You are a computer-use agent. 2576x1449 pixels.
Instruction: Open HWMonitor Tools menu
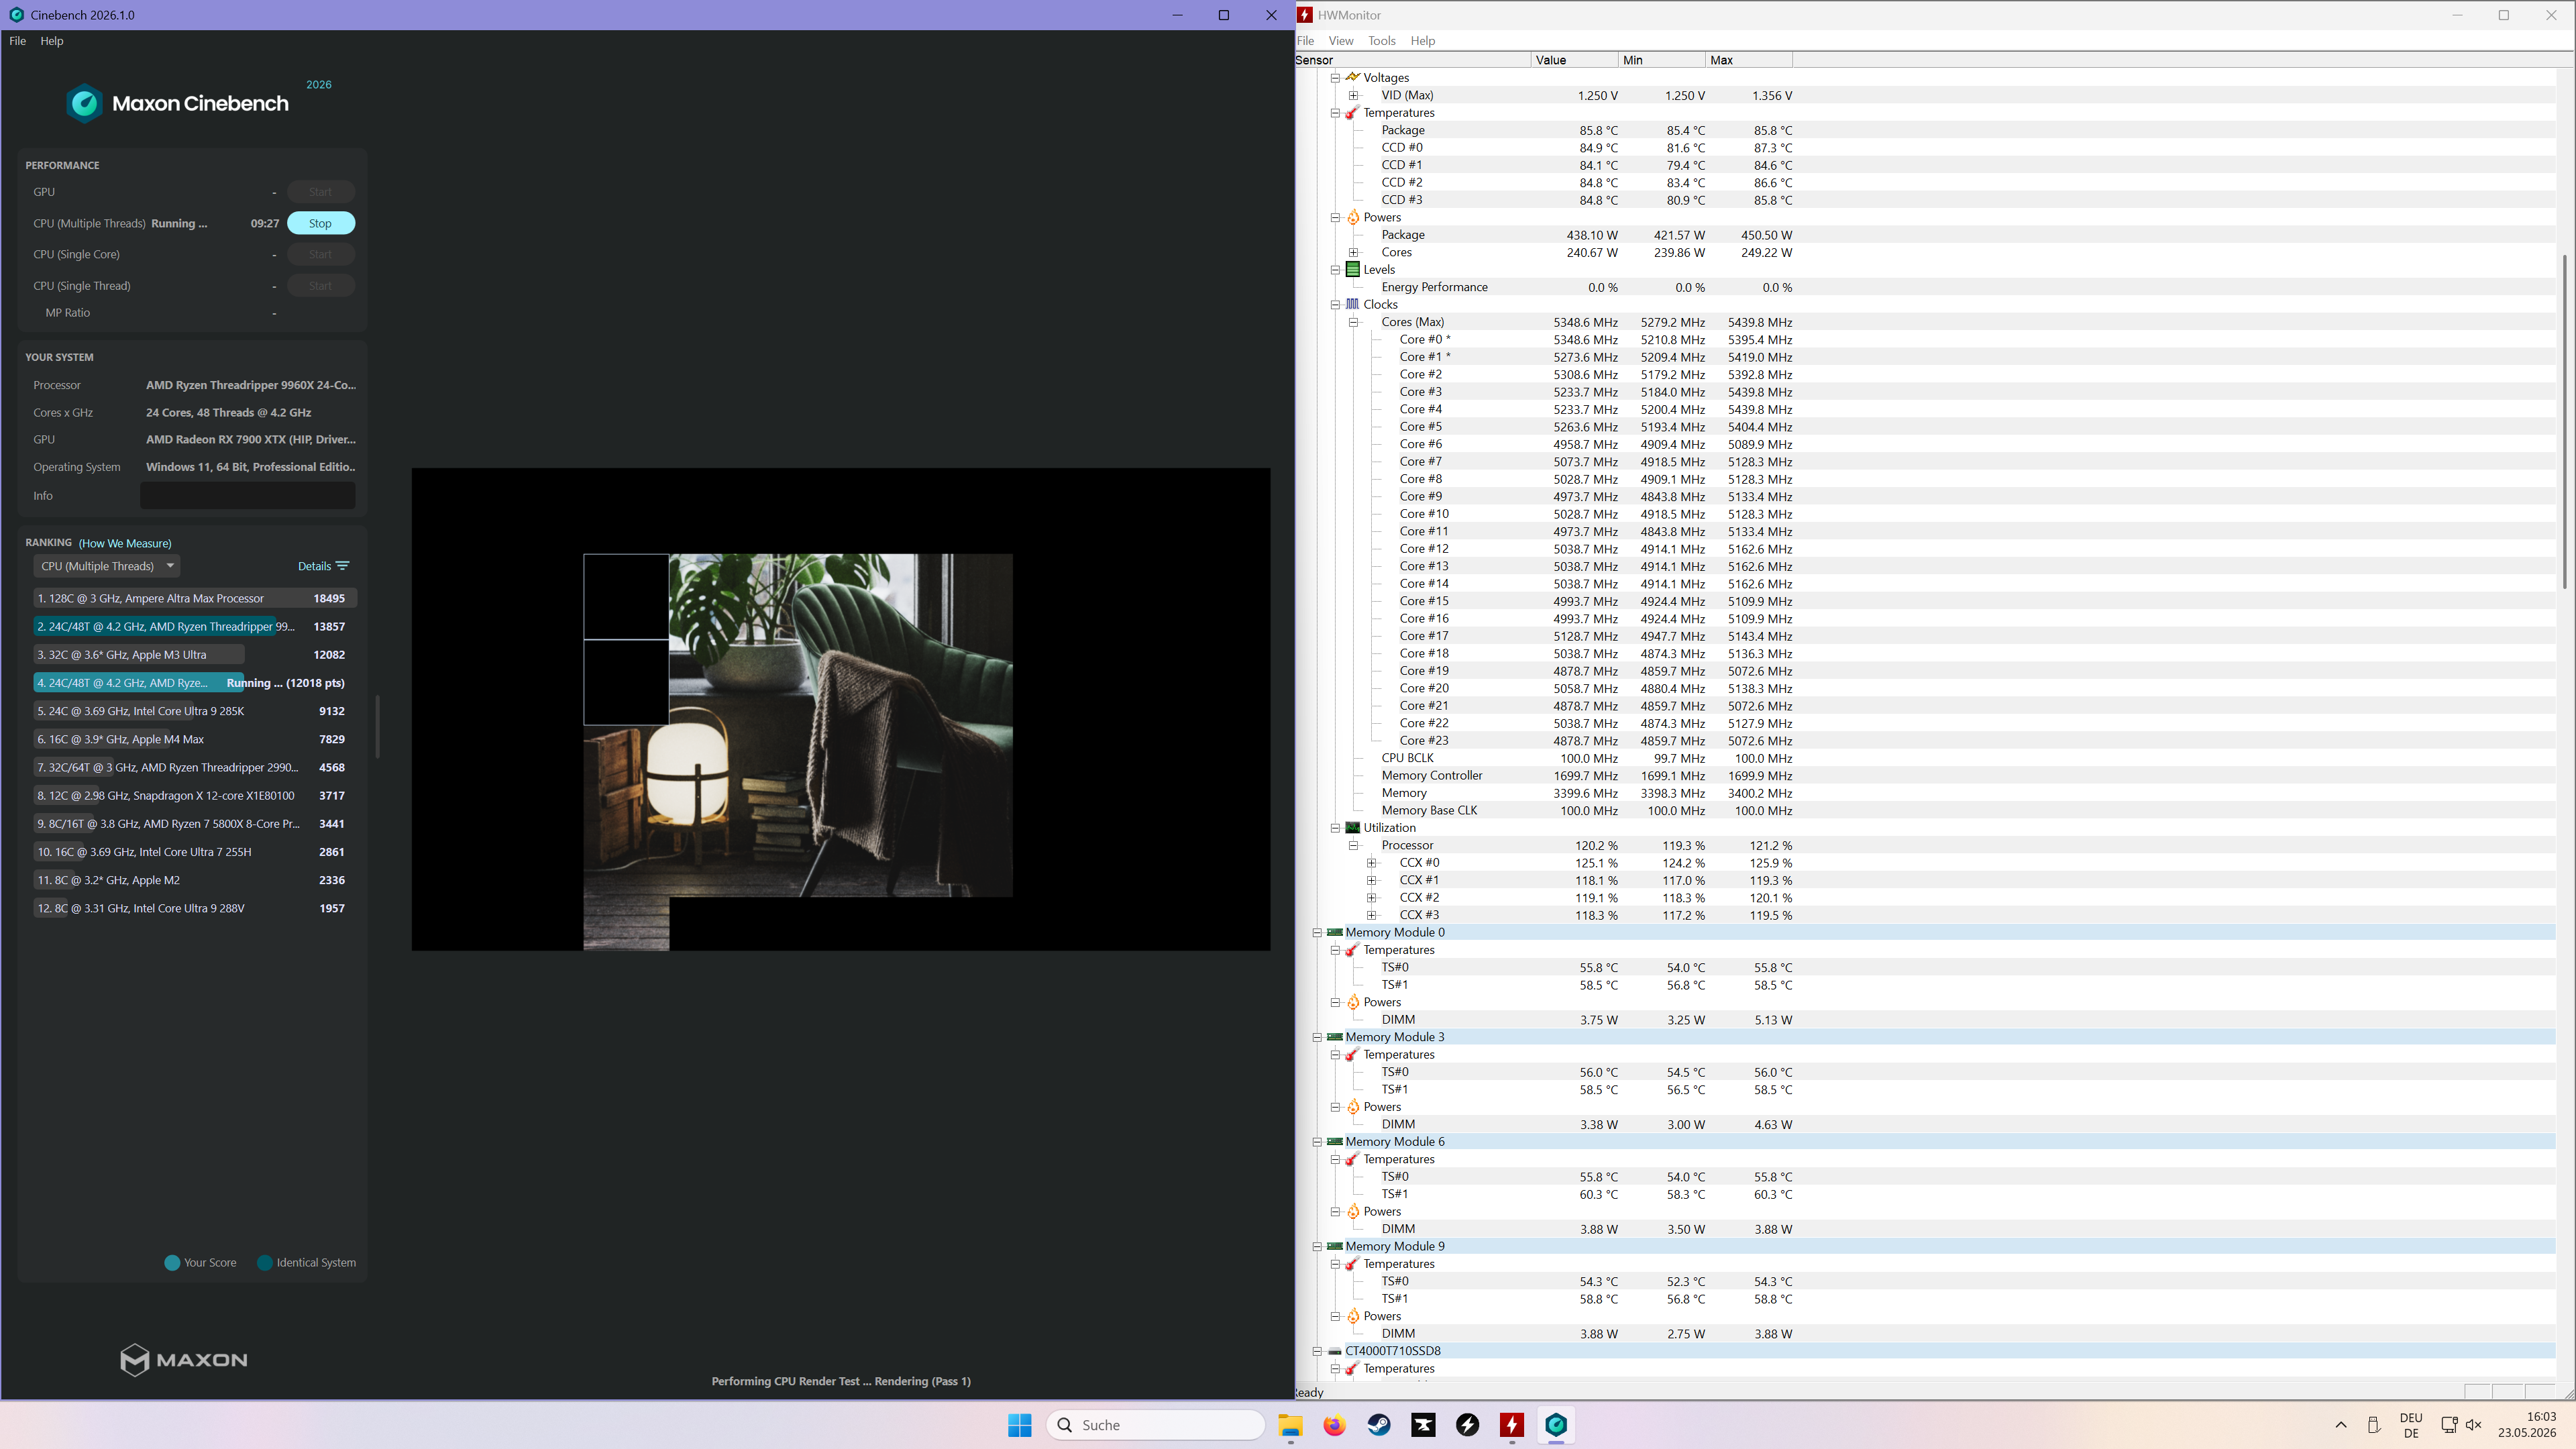coord(1382,41)
